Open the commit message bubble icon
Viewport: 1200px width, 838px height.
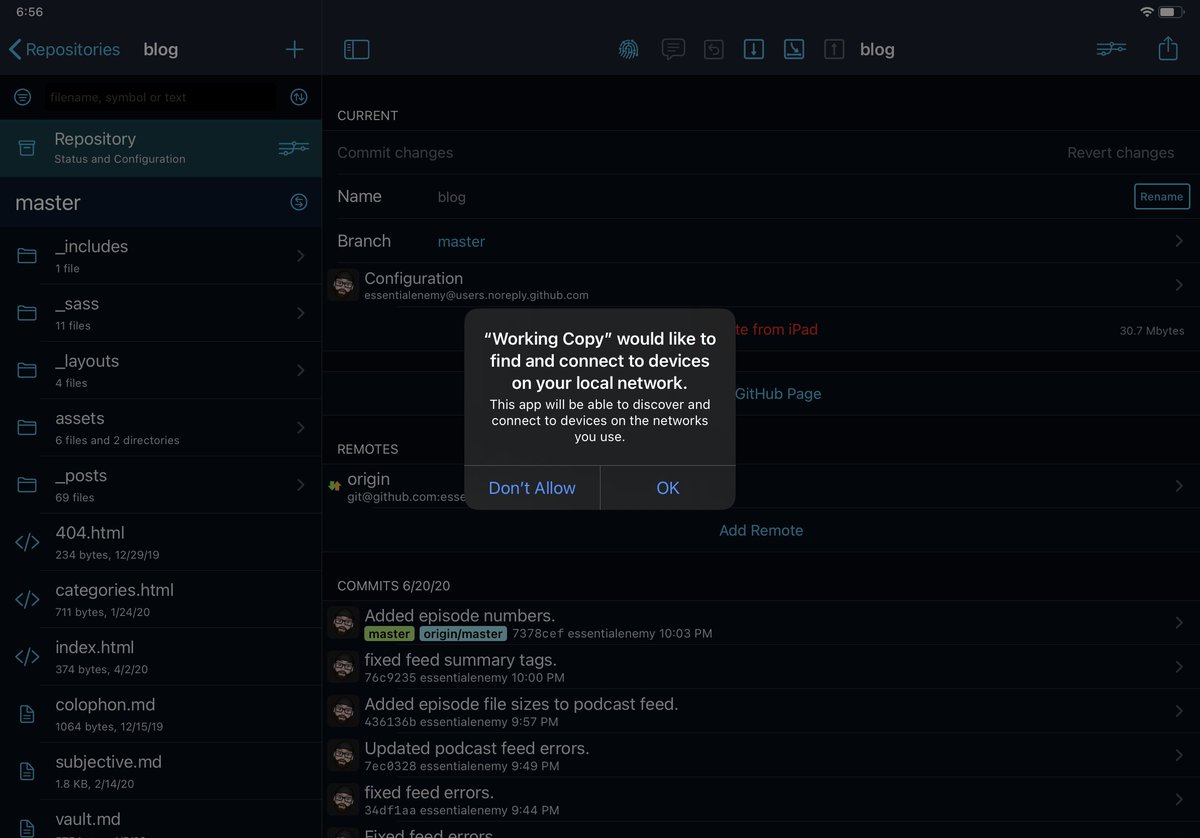[673, 49]
